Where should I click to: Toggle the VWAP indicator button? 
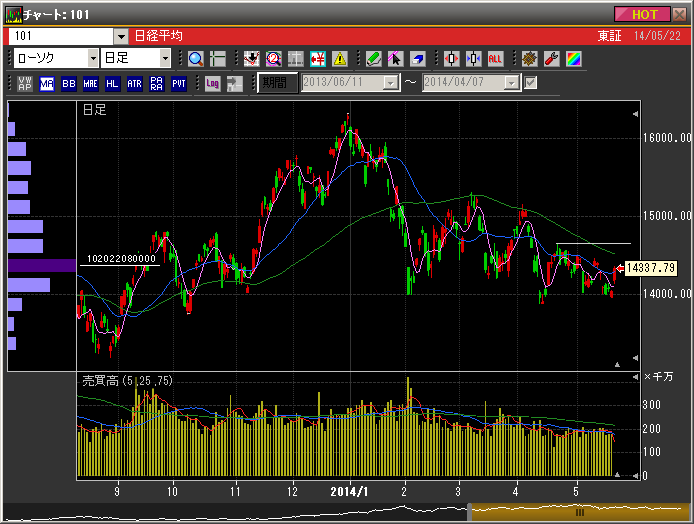coord(25,83)
